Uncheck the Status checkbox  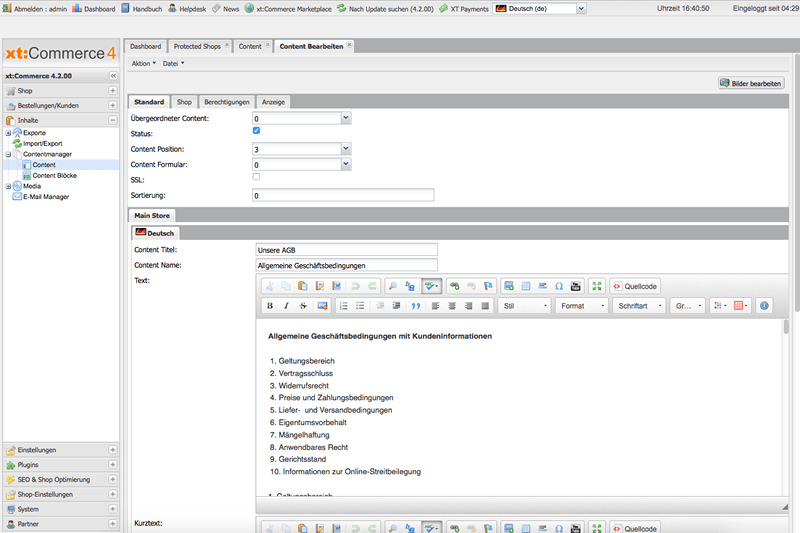tap(256, 131)
